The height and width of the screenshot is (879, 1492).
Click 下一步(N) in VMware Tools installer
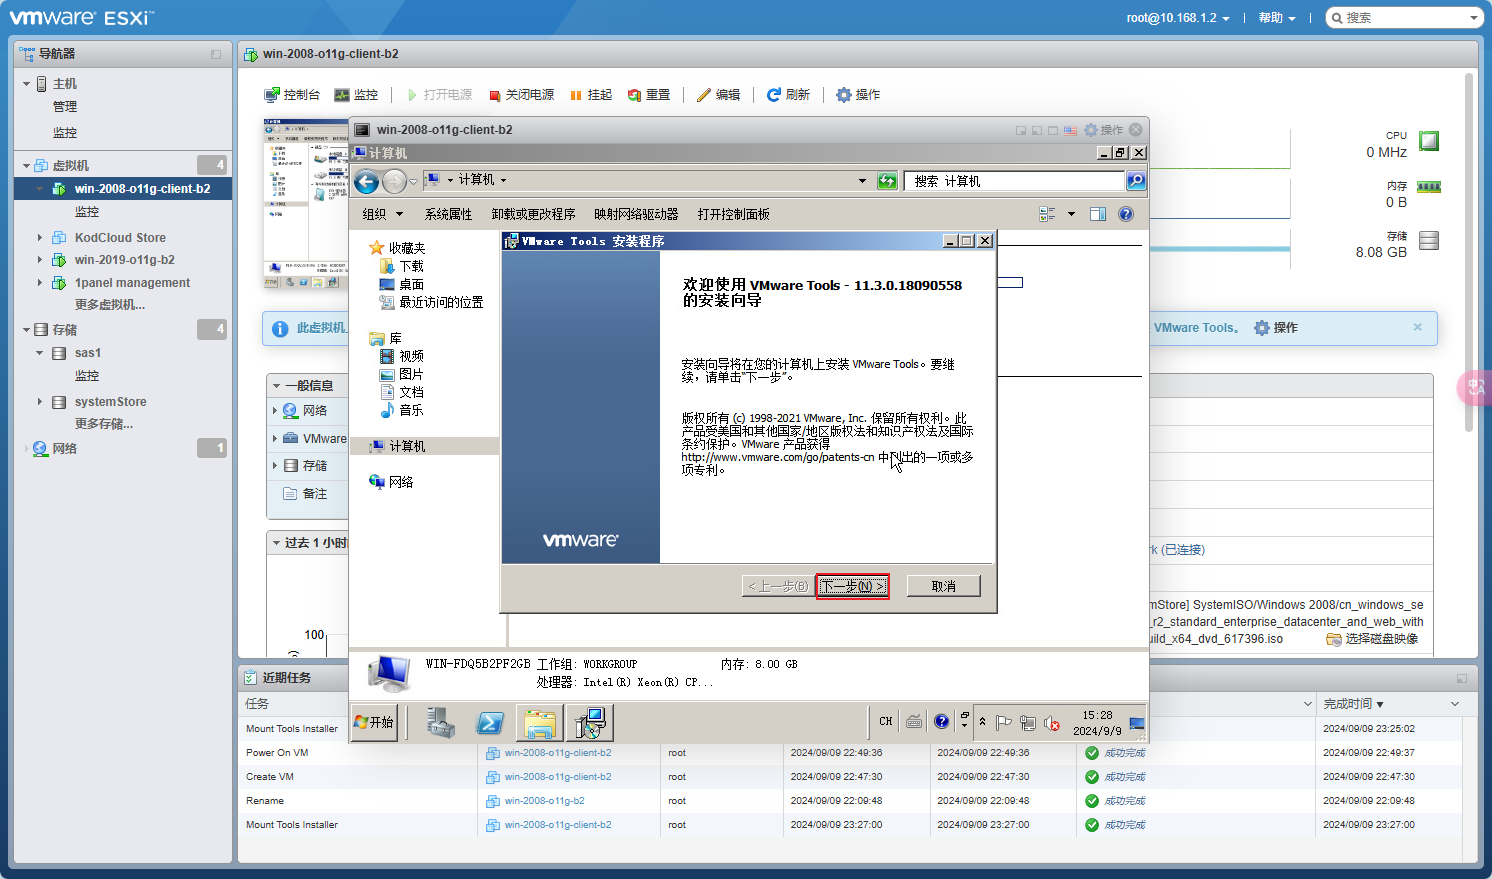[852, 586]
